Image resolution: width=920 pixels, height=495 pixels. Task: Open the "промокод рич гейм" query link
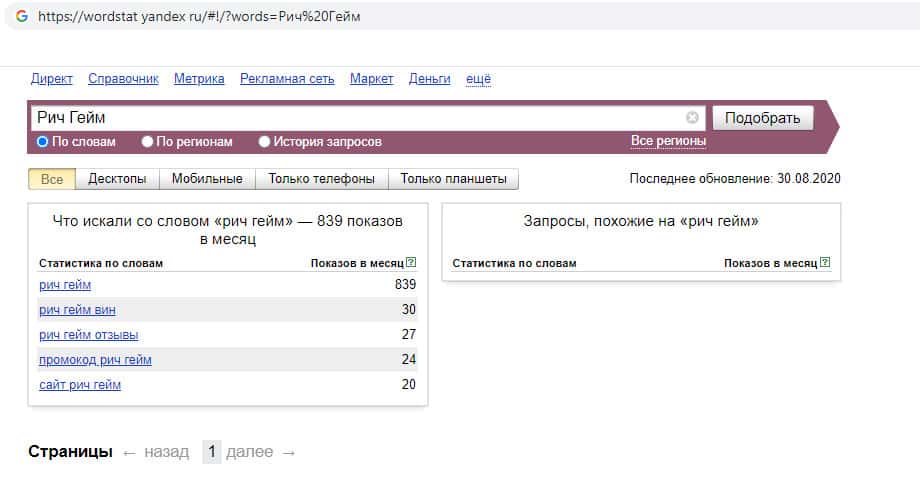95,360
